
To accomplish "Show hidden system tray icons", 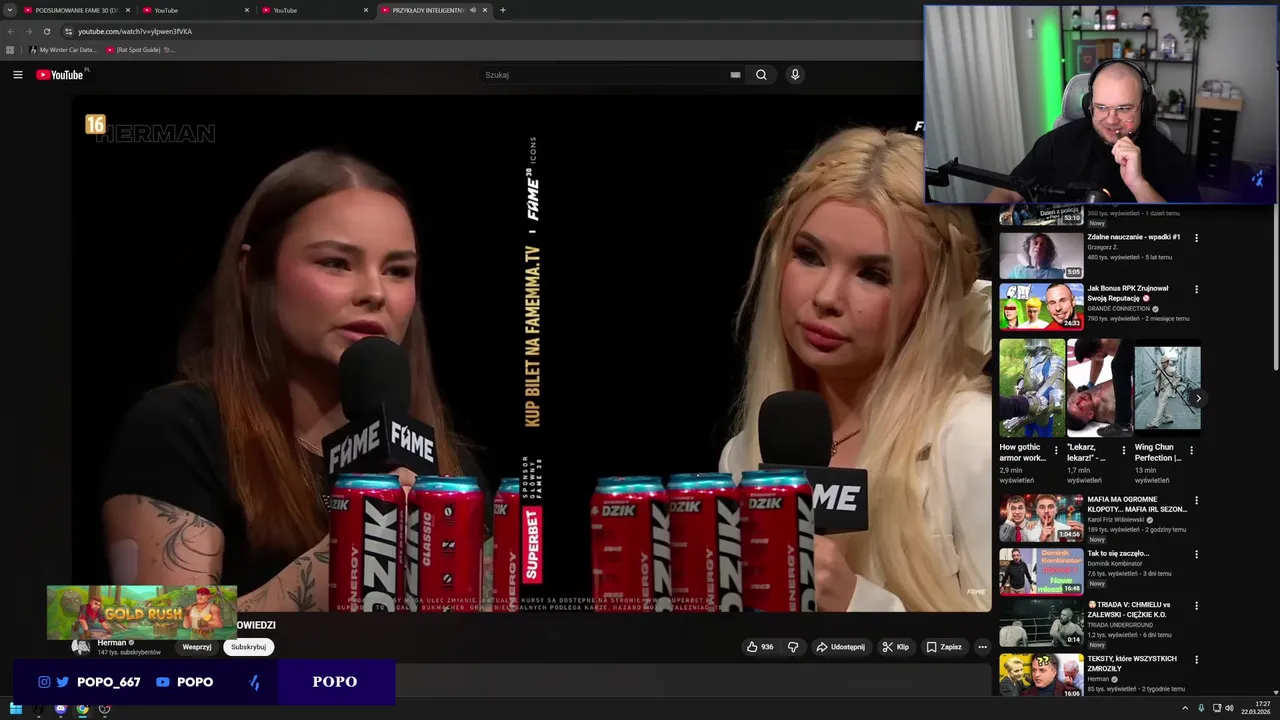I will [1184, 709].
